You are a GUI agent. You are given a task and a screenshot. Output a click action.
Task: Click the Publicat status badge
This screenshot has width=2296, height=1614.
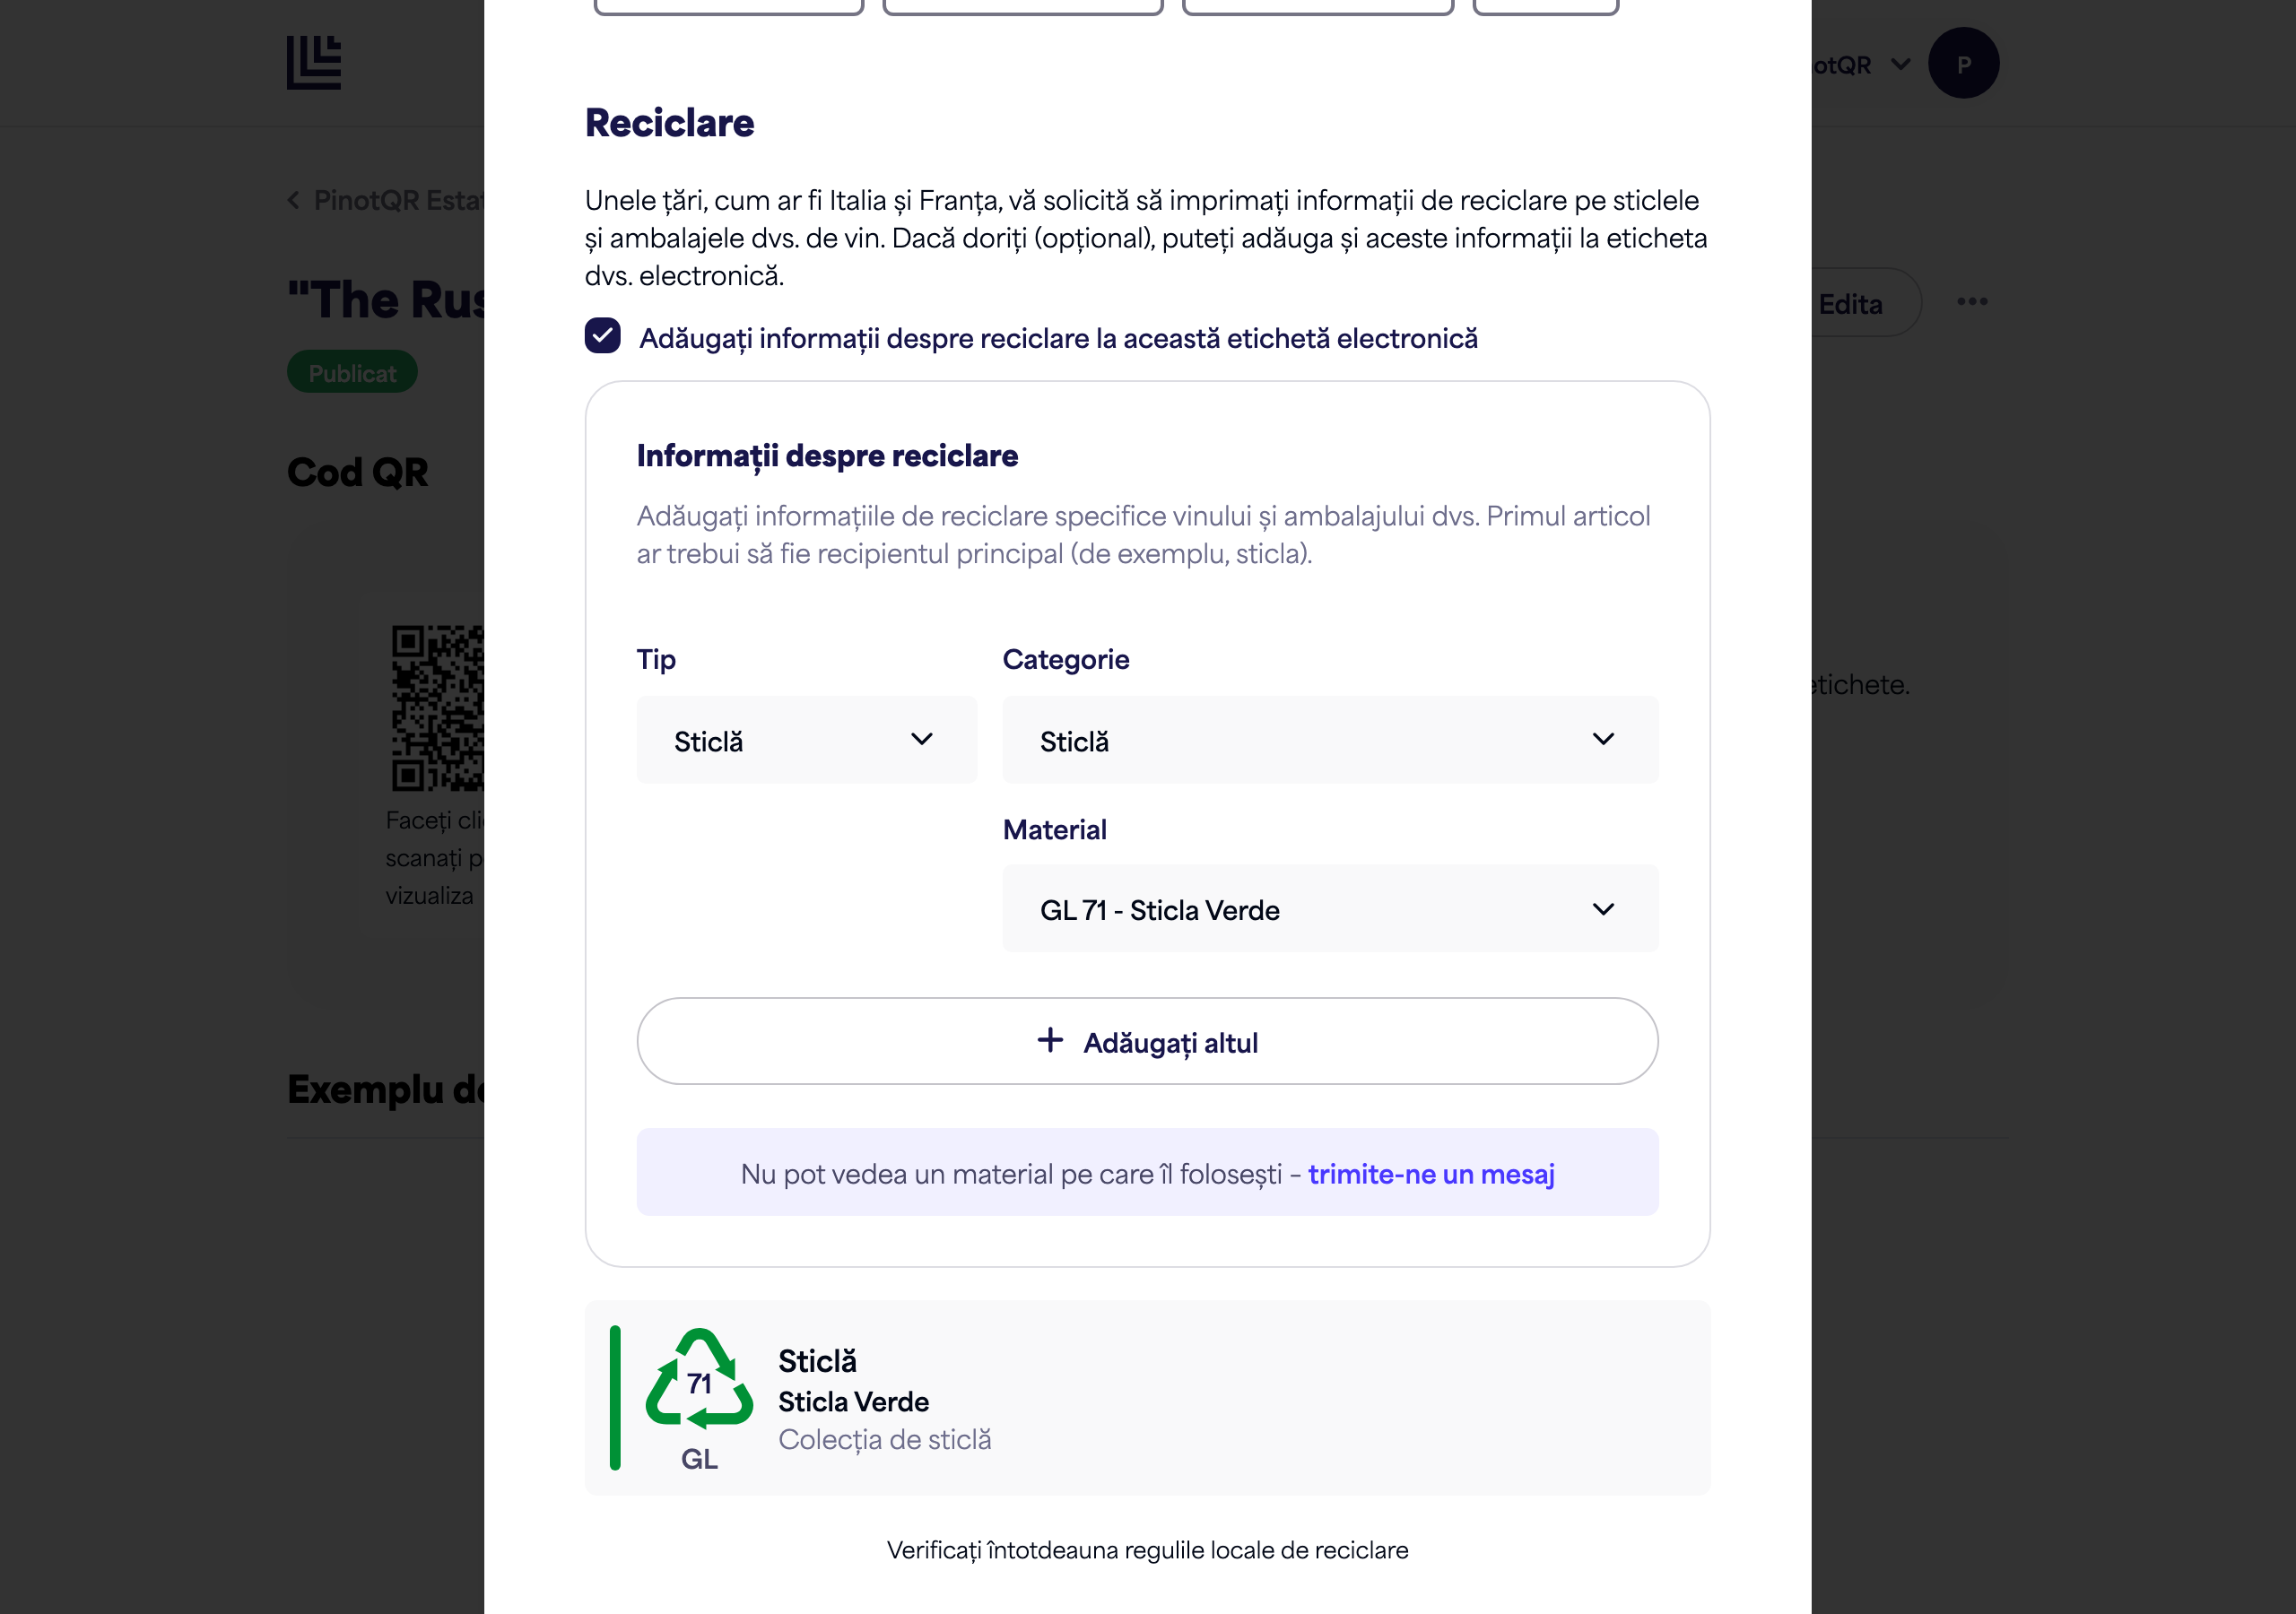tap(352, 372)
